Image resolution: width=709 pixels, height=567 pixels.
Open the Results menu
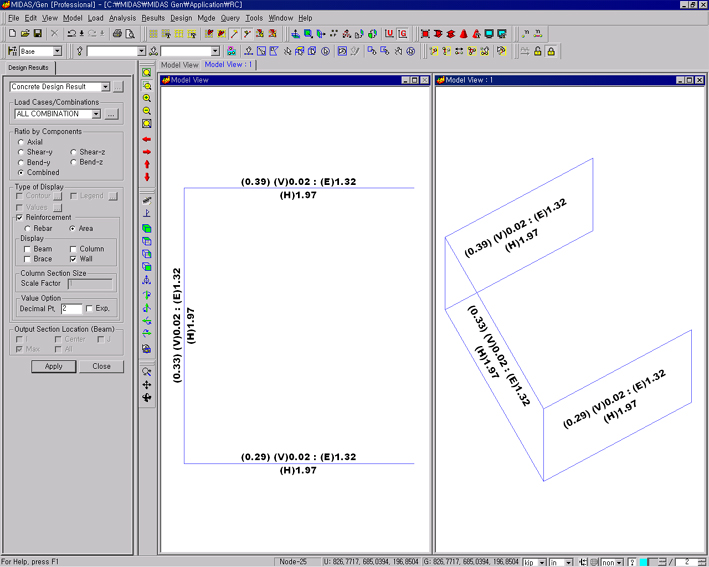[153, 18]
